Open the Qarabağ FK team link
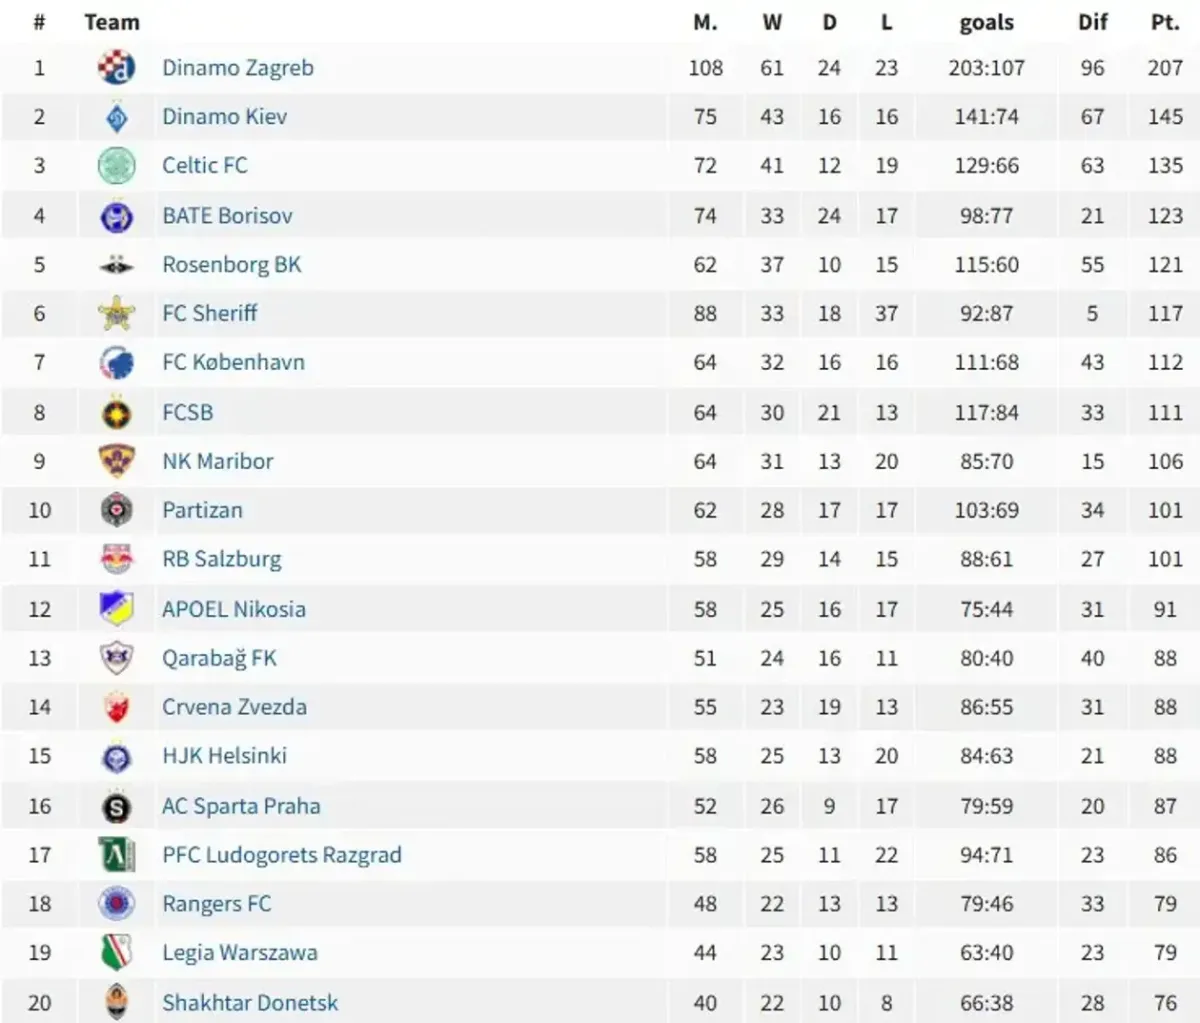The width and height of the screenshot is (1200, 1023). click(219, 658)
